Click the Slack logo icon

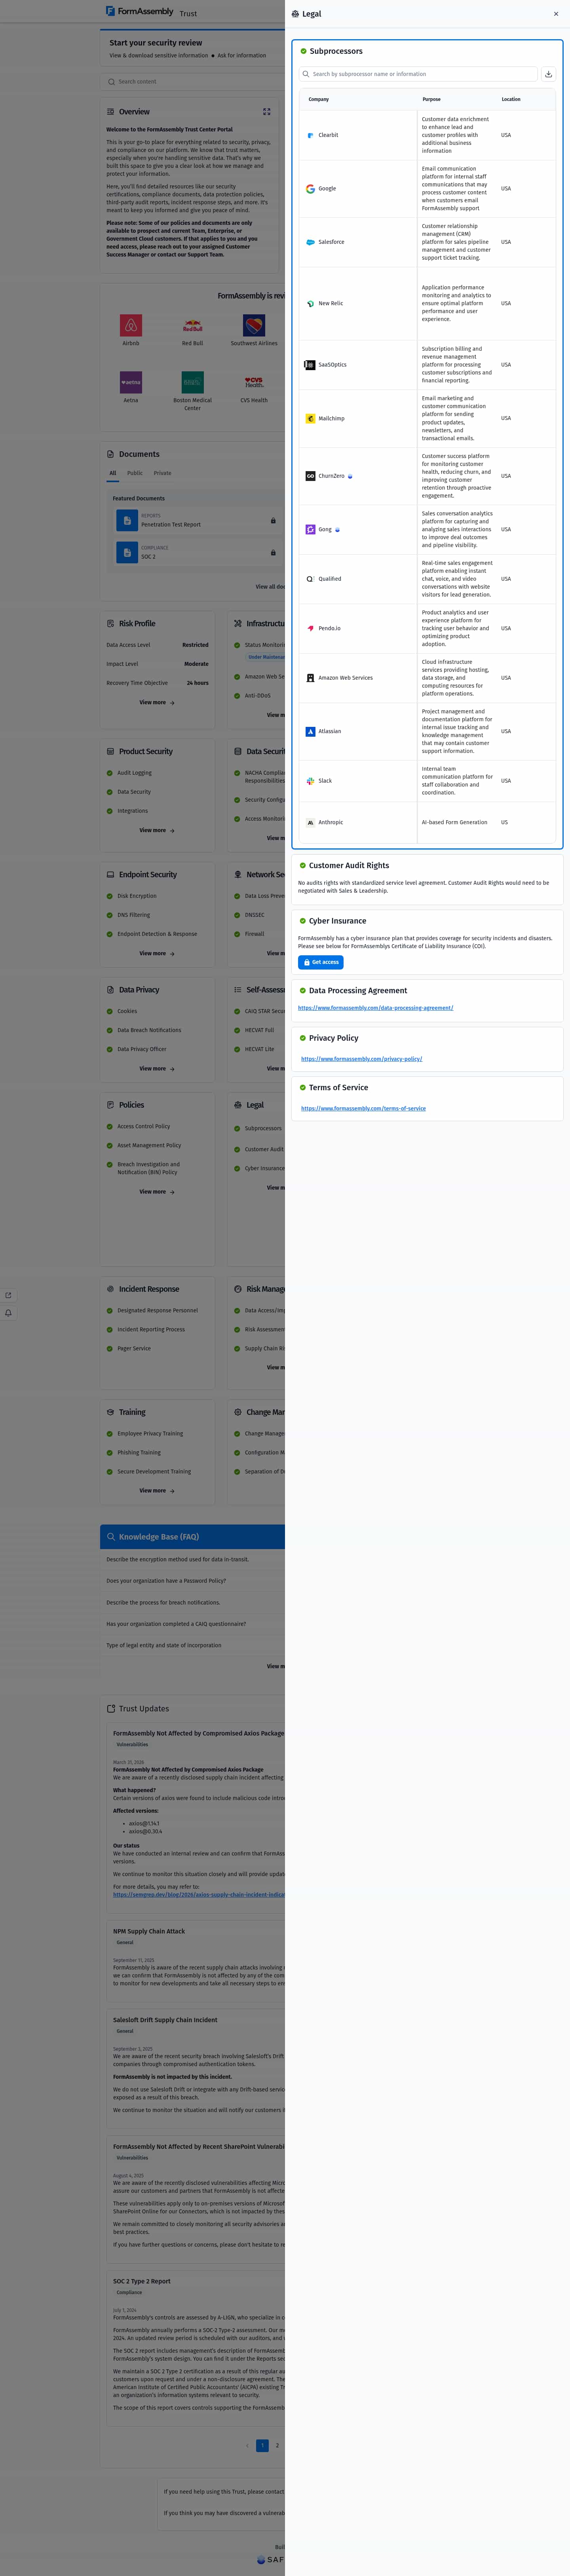pos(310,781)
